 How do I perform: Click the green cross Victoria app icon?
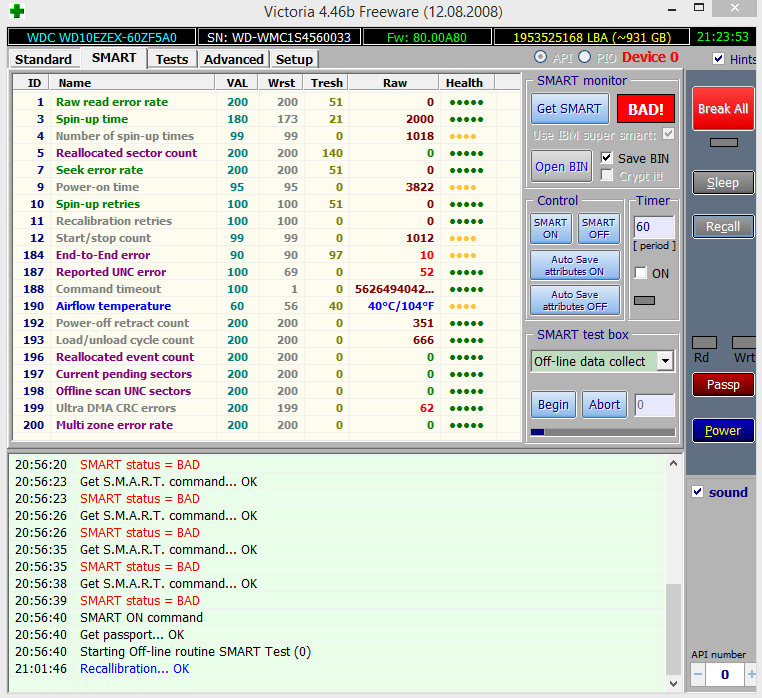pos(17,11)
